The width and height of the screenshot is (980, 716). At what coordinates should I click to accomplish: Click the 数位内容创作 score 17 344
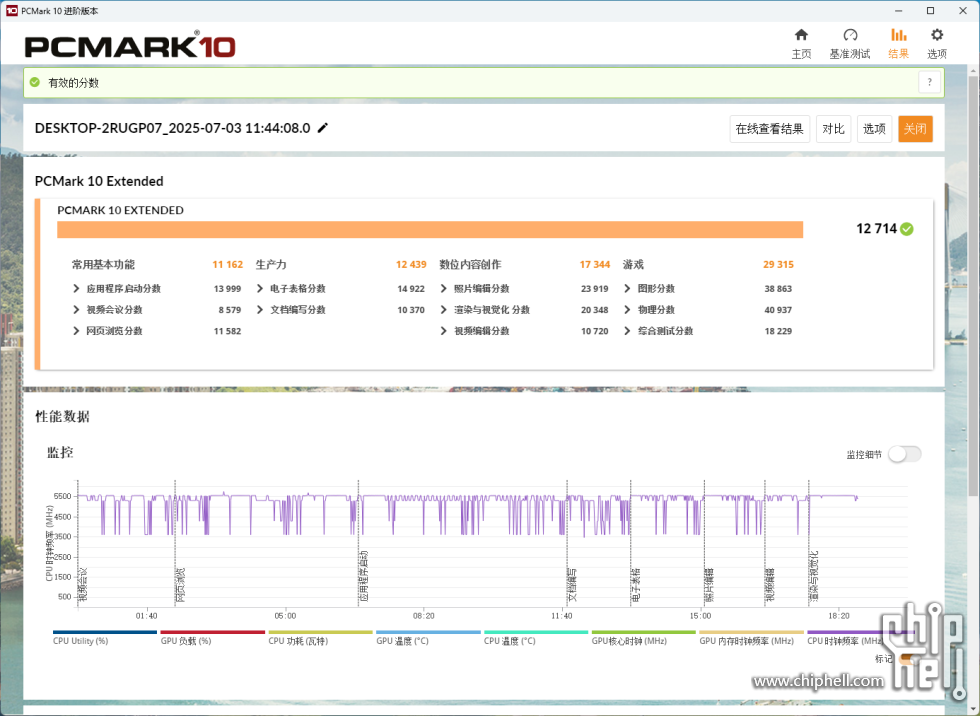594,265
